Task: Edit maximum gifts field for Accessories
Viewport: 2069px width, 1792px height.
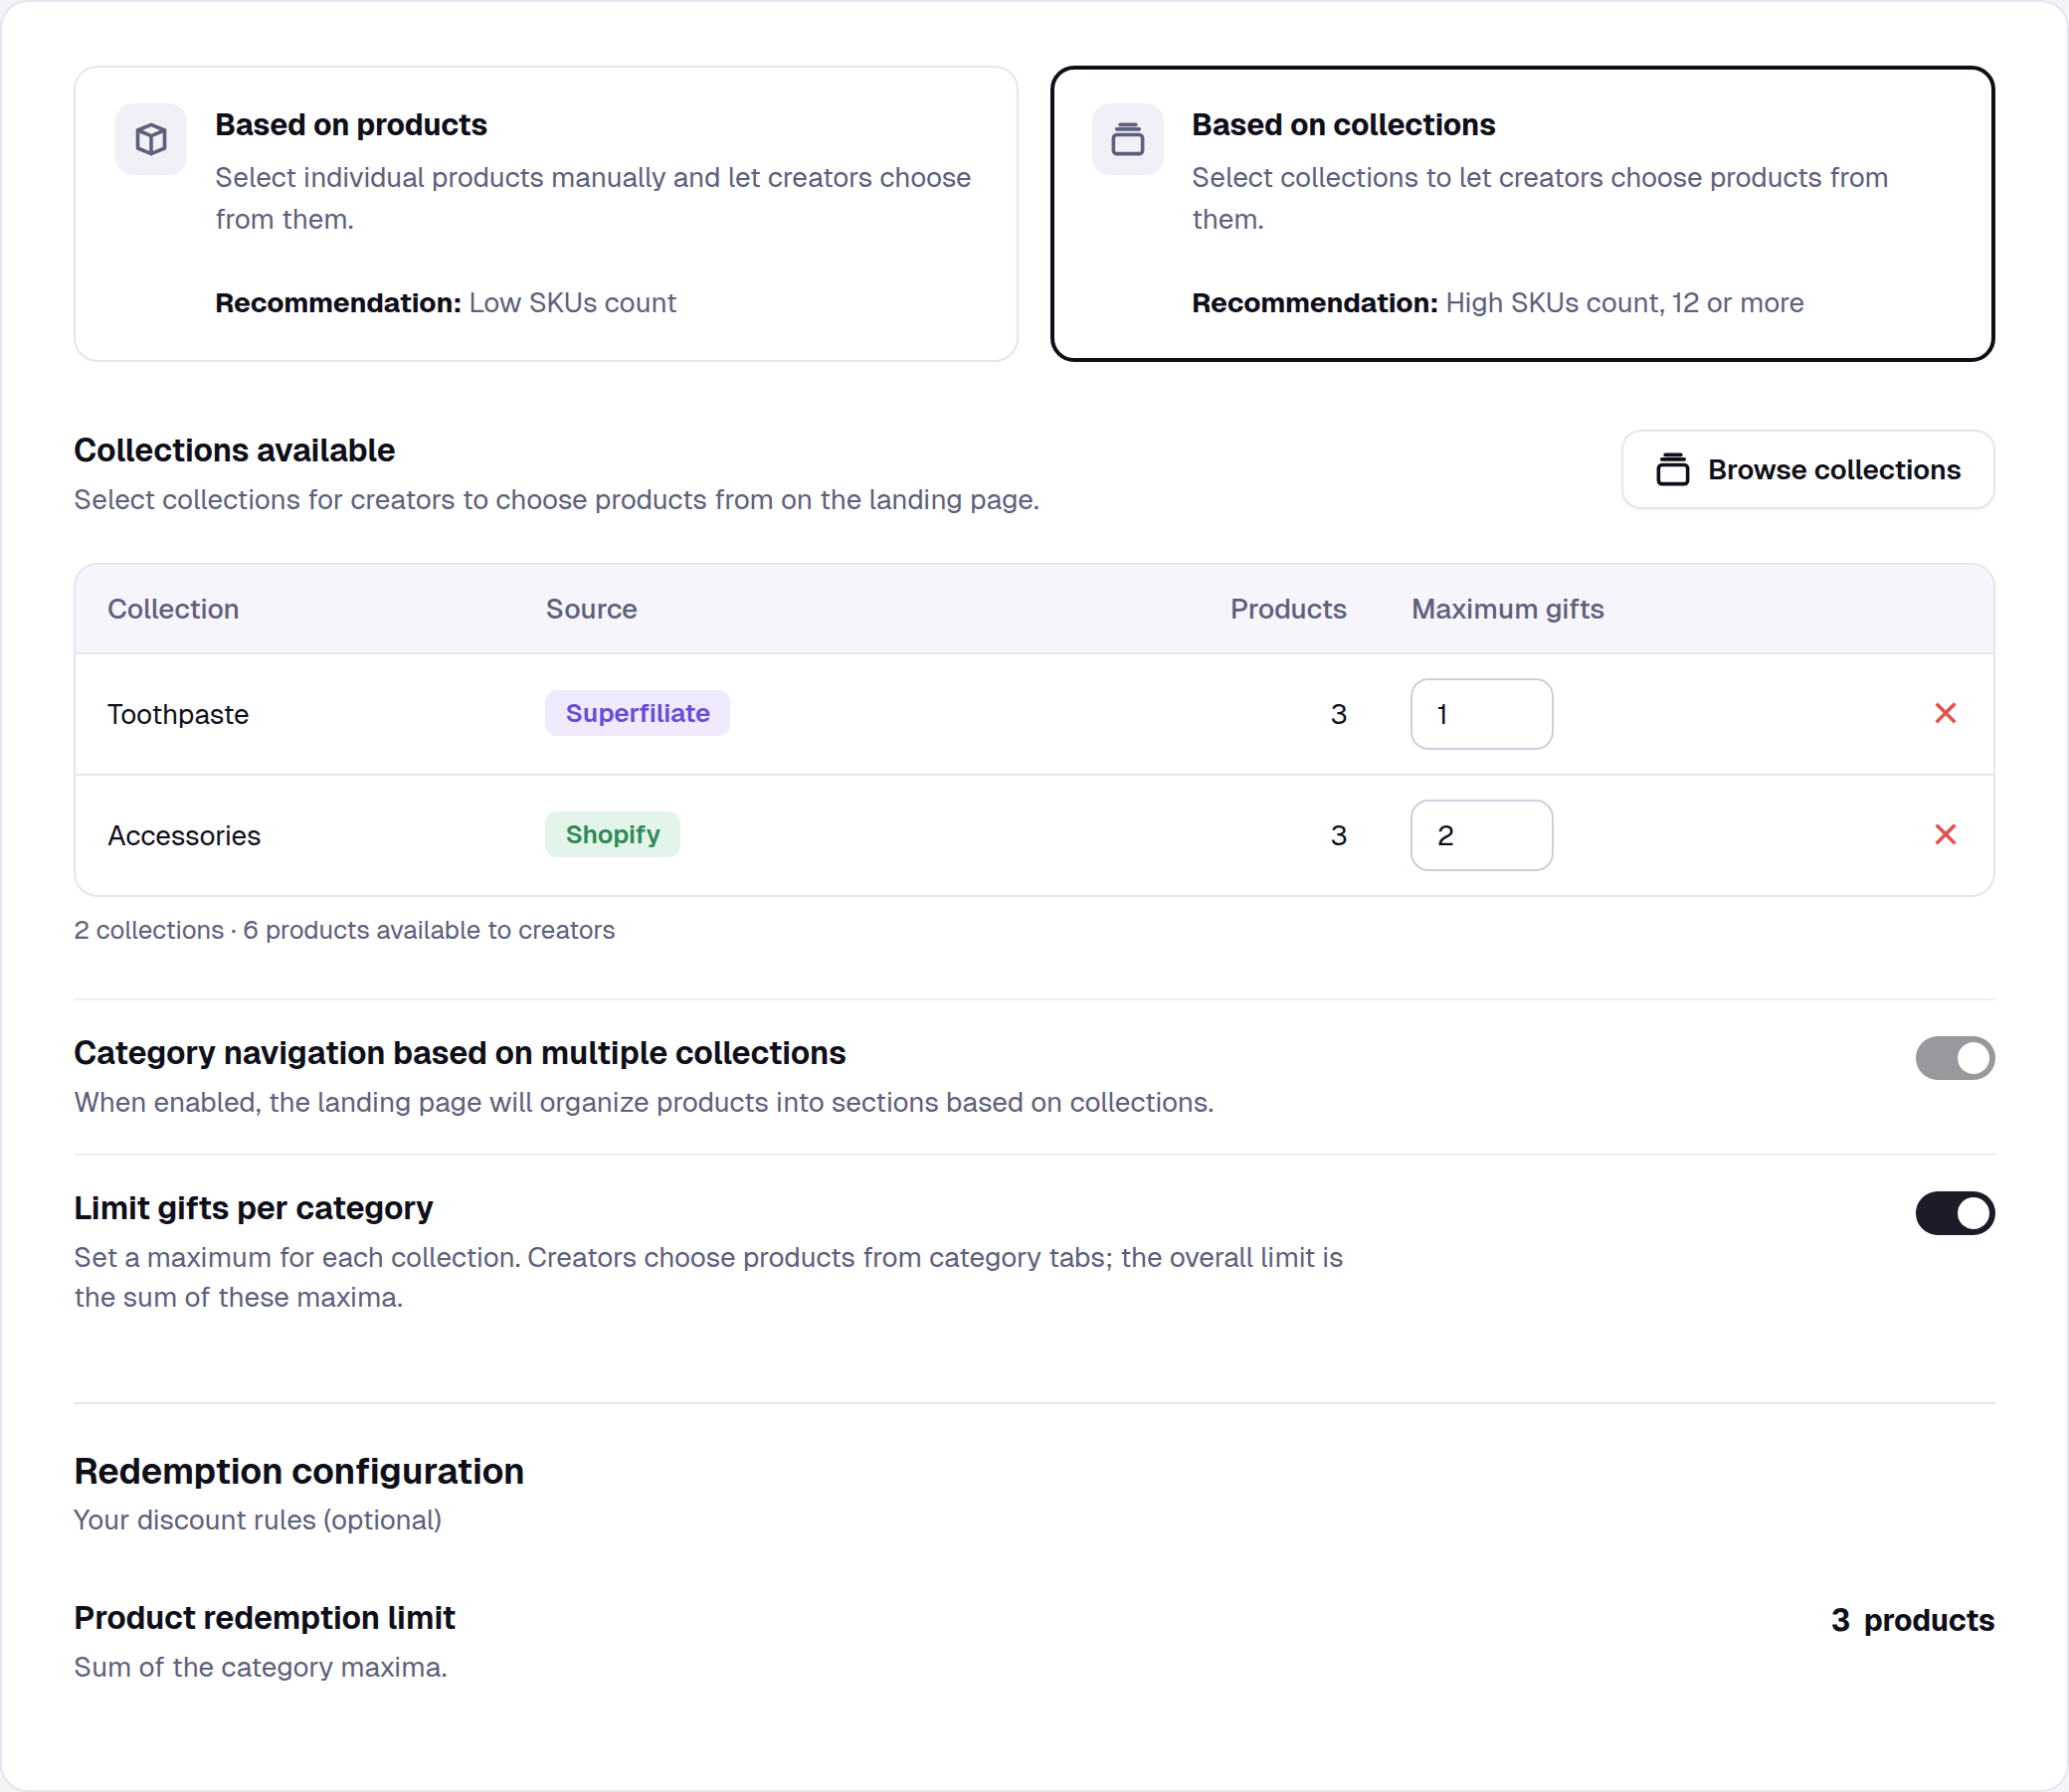Action: [1481, 835]
